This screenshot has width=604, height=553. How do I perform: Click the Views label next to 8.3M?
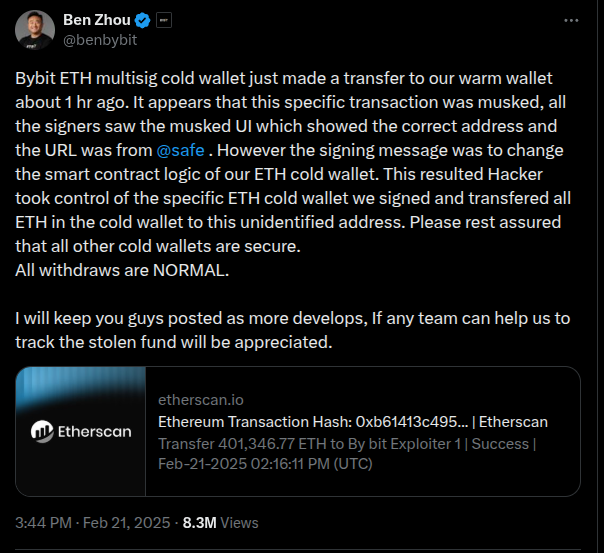(239, 522)
